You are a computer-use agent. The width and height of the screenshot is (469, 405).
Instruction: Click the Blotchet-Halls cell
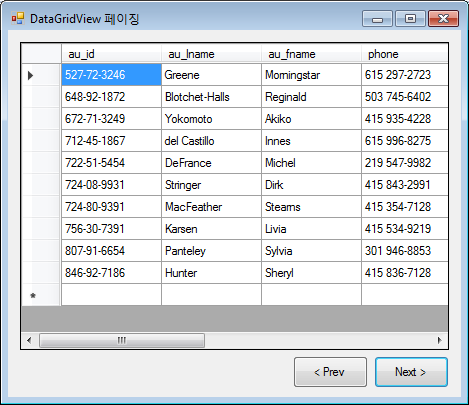coord(211,97)
